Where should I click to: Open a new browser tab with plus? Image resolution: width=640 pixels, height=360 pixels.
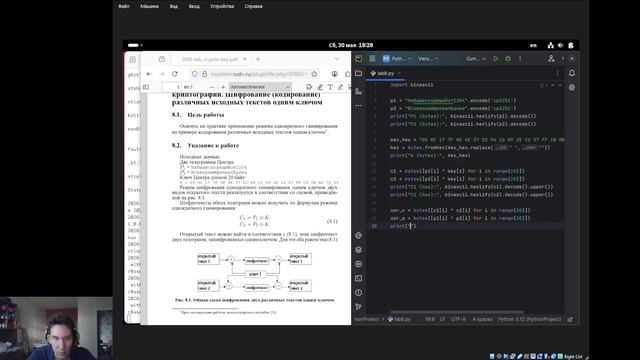[x=258, y=59]
